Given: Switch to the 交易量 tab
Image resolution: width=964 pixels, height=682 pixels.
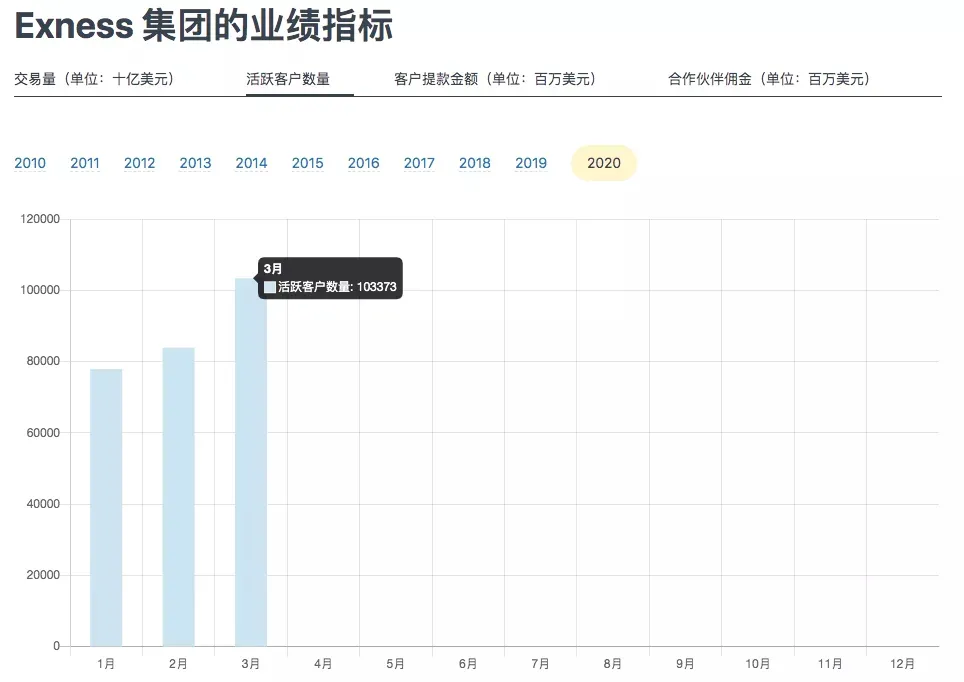Looking at the screenshot, I should click(94, 79).
